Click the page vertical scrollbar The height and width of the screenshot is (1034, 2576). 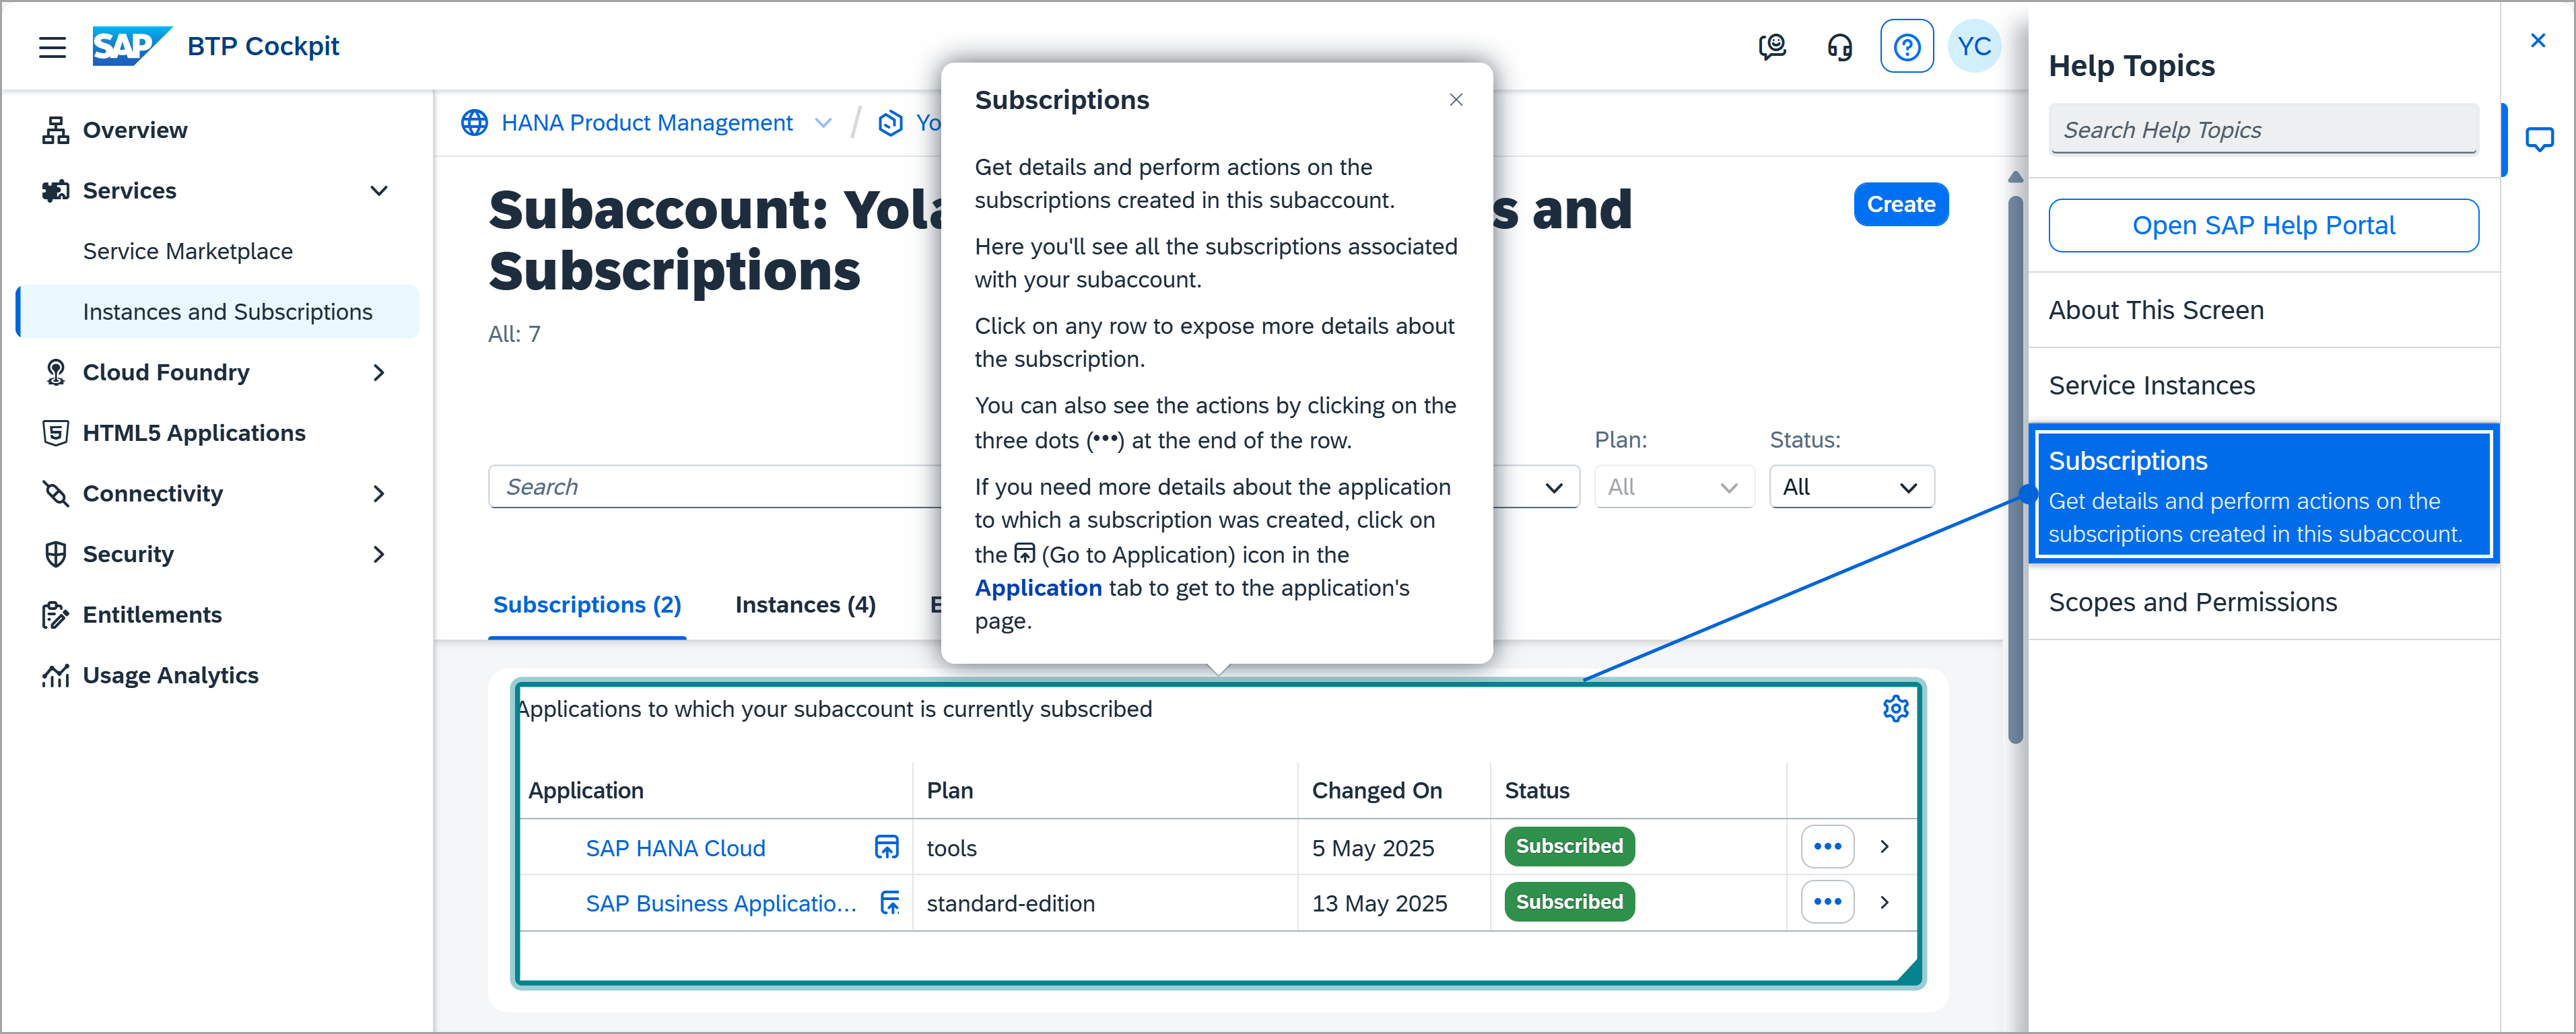point(2015,470)
